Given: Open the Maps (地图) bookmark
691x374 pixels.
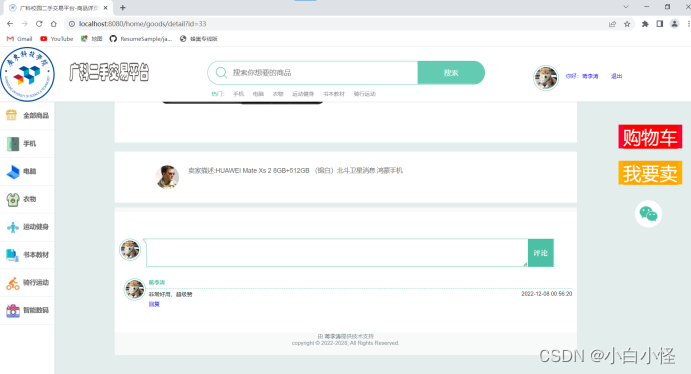Looking at the screenshot, I should tap(92, 39).
